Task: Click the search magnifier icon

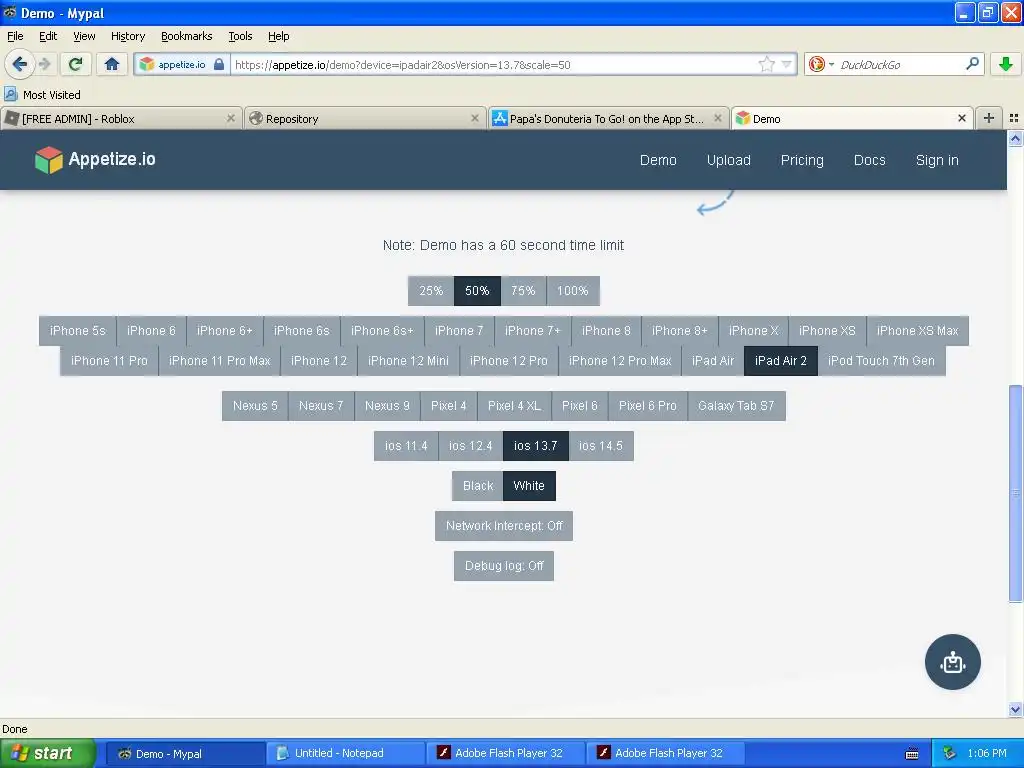Action: pyautogui.click(x=972, y=63)
